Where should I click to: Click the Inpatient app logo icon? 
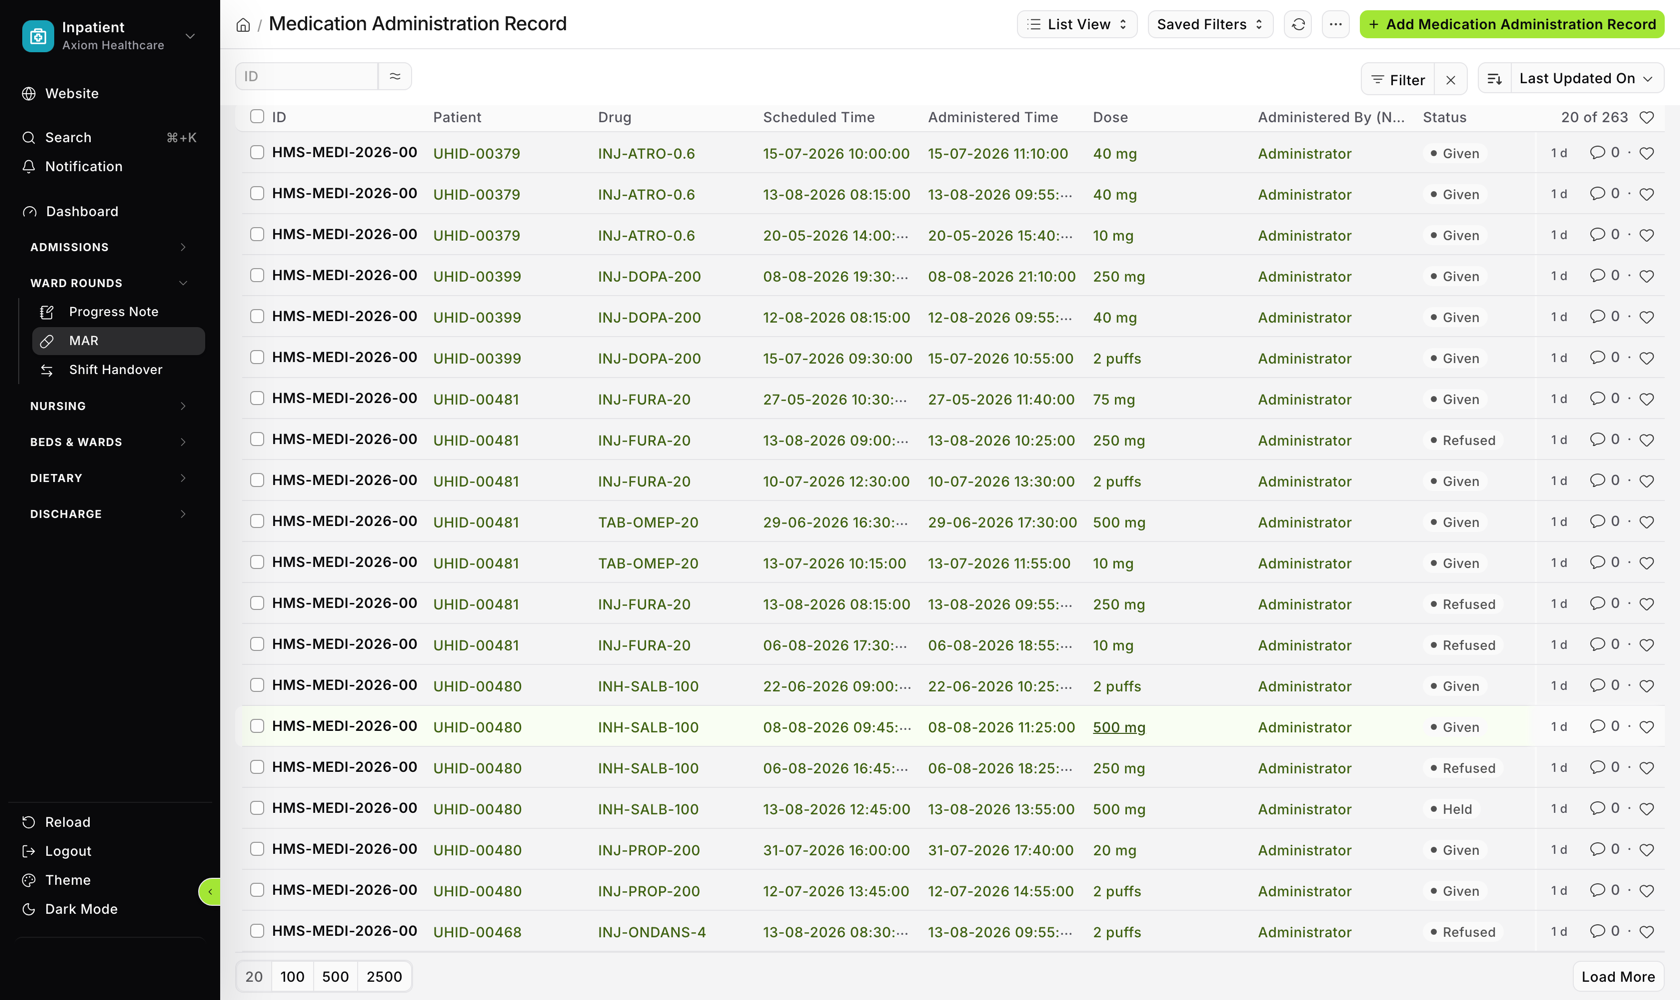click(38, 36)
